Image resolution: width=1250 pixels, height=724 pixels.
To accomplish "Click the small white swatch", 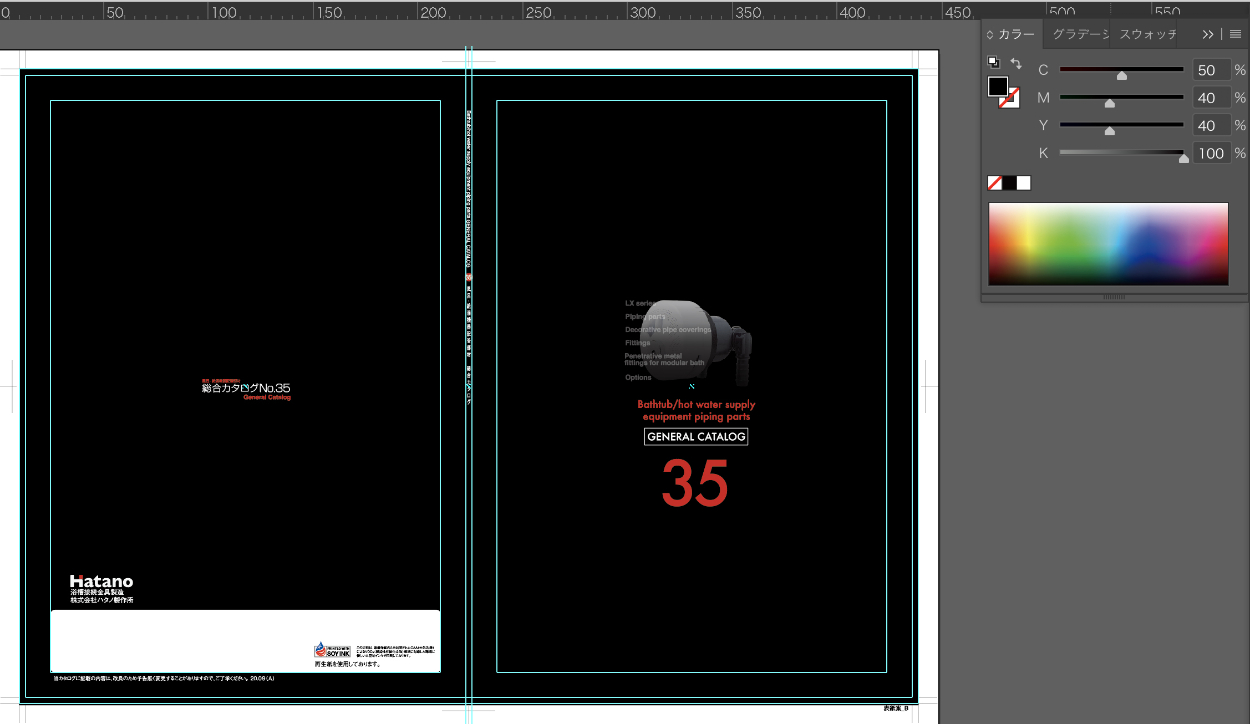I will [1023, 183].
